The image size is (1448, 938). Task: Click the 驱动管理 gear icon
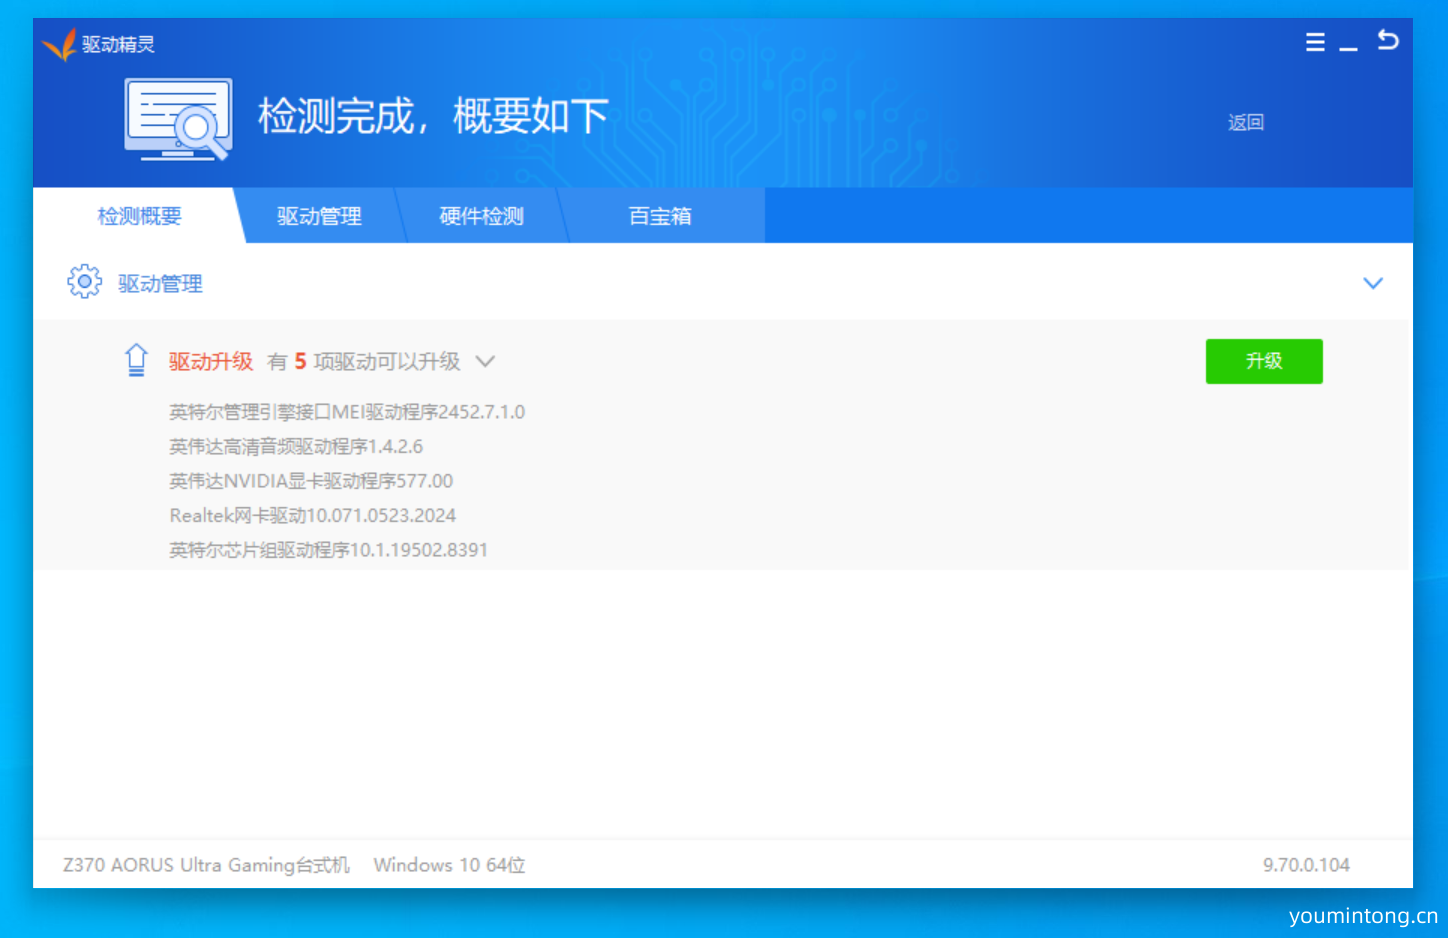[84, 282]
